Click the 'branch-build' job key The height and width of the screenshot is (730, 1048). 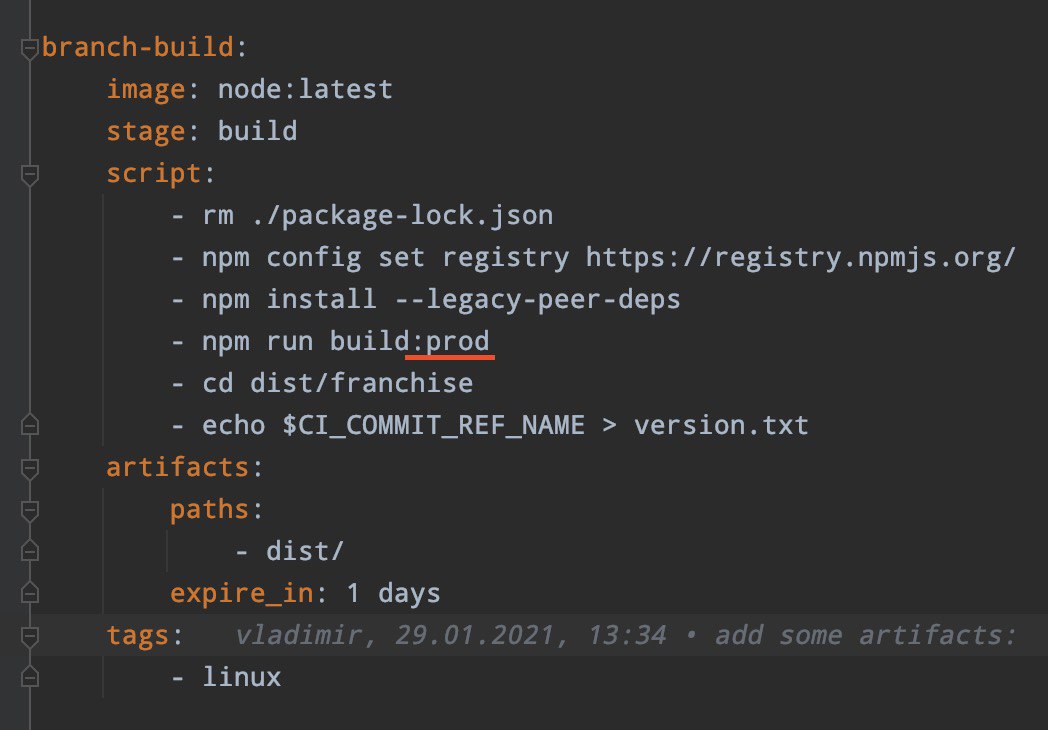click(135, 48)
